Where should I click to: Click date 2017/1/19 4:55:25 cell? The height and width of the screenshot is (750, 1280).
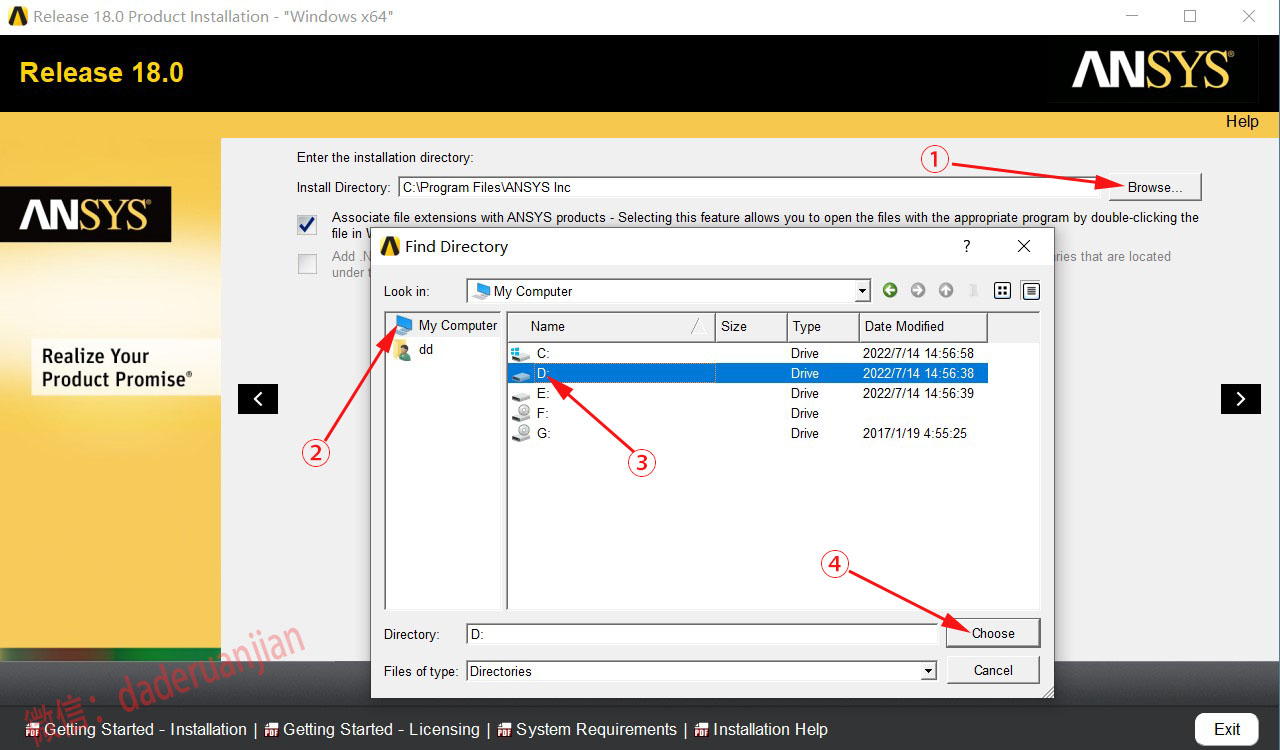(915, 433)
